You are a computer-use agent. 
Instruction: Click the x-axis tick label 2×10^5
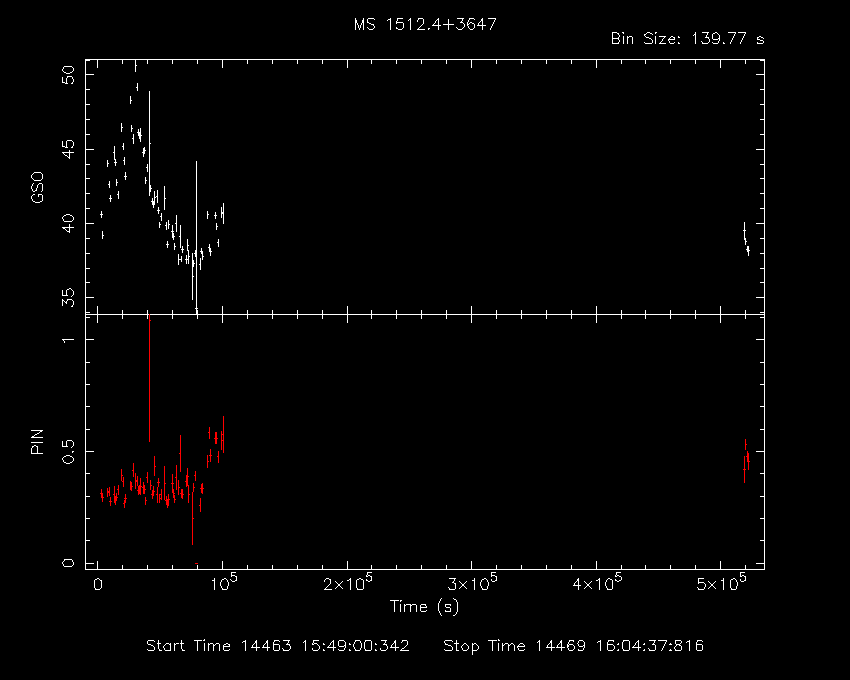[347, 583]
